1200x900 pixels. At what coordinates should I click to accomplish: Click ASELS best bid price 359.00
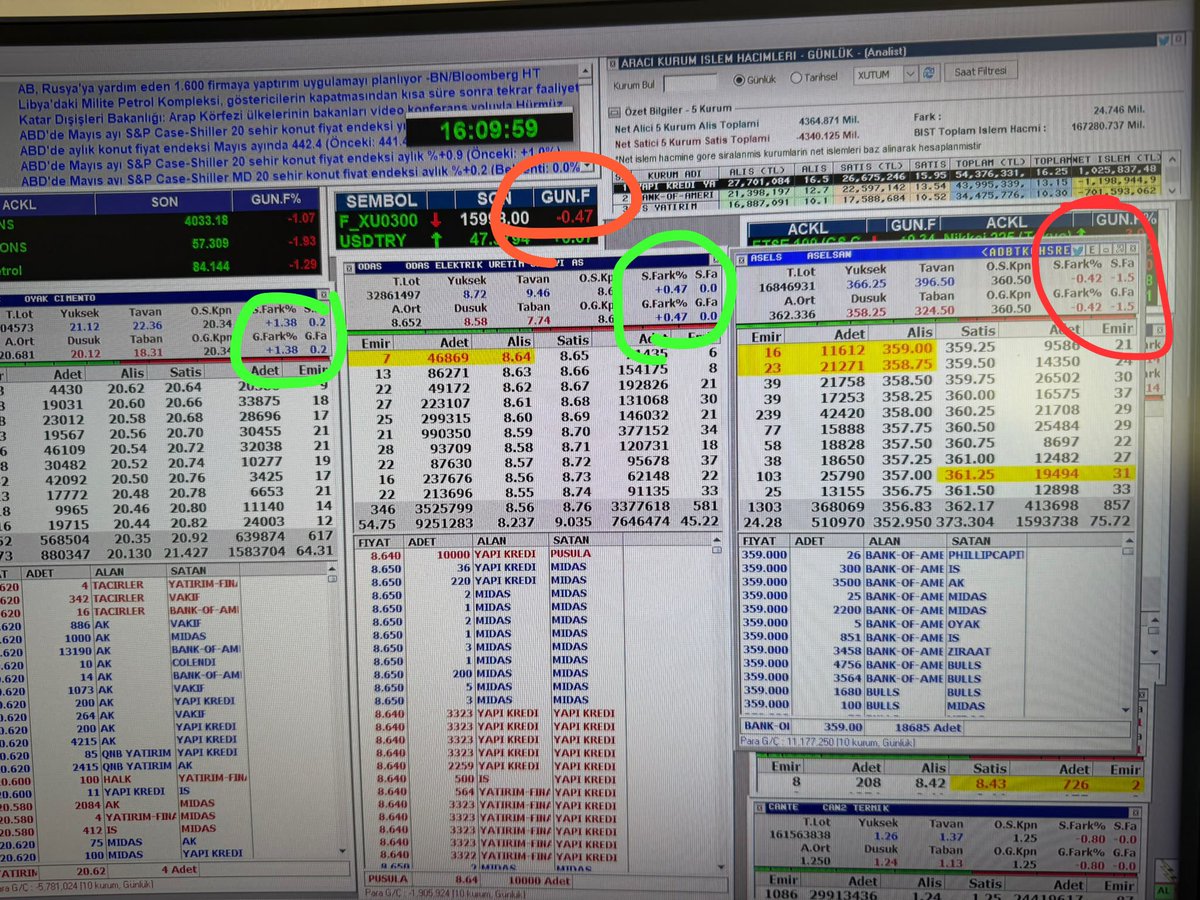[x=907, y=349]
